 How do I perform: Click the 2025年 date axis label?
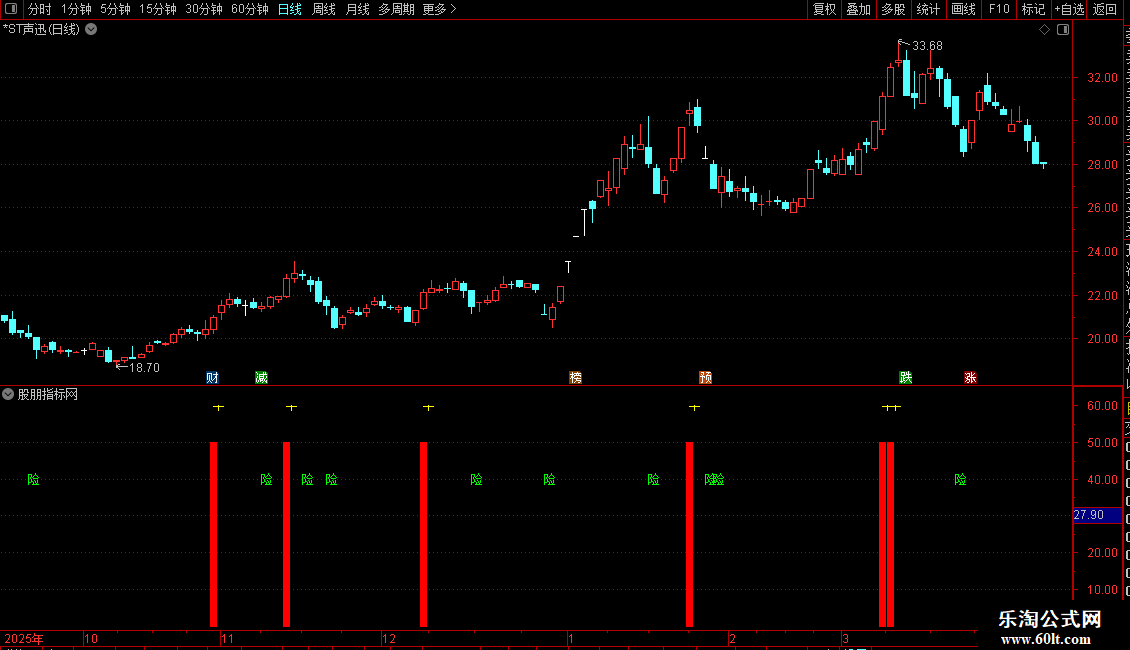tap(24, 638)
